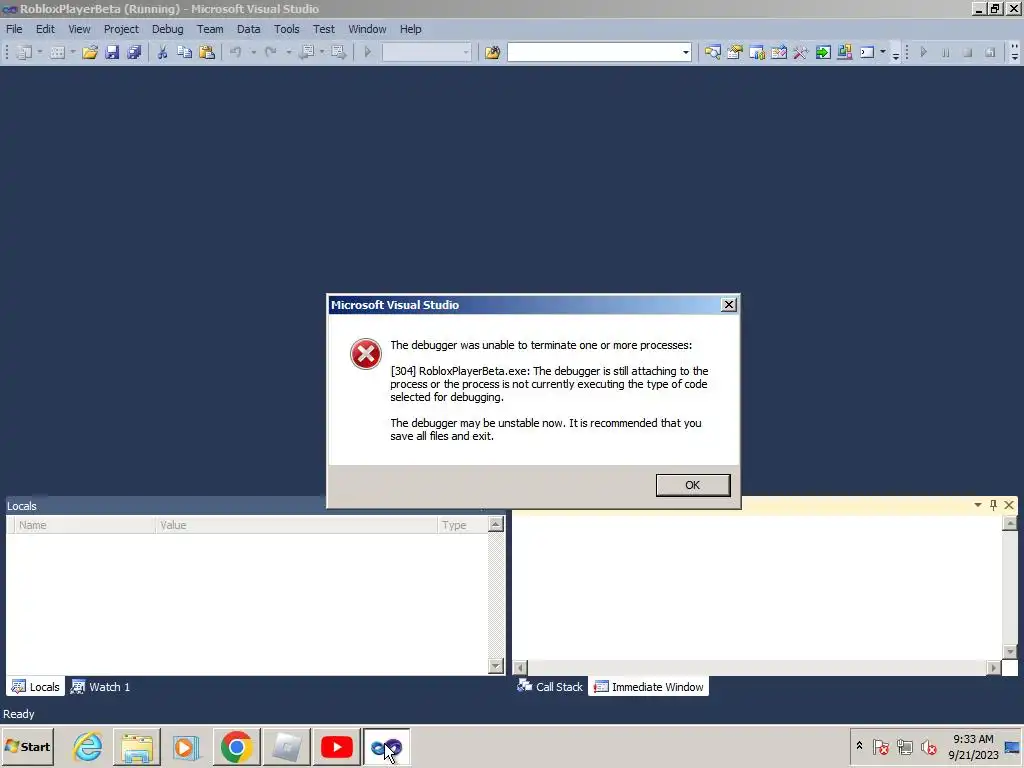Click the New Project toolbar icon
This screenshot has width=1024, height=768.
pyautogui.click(x=24, y=52)
